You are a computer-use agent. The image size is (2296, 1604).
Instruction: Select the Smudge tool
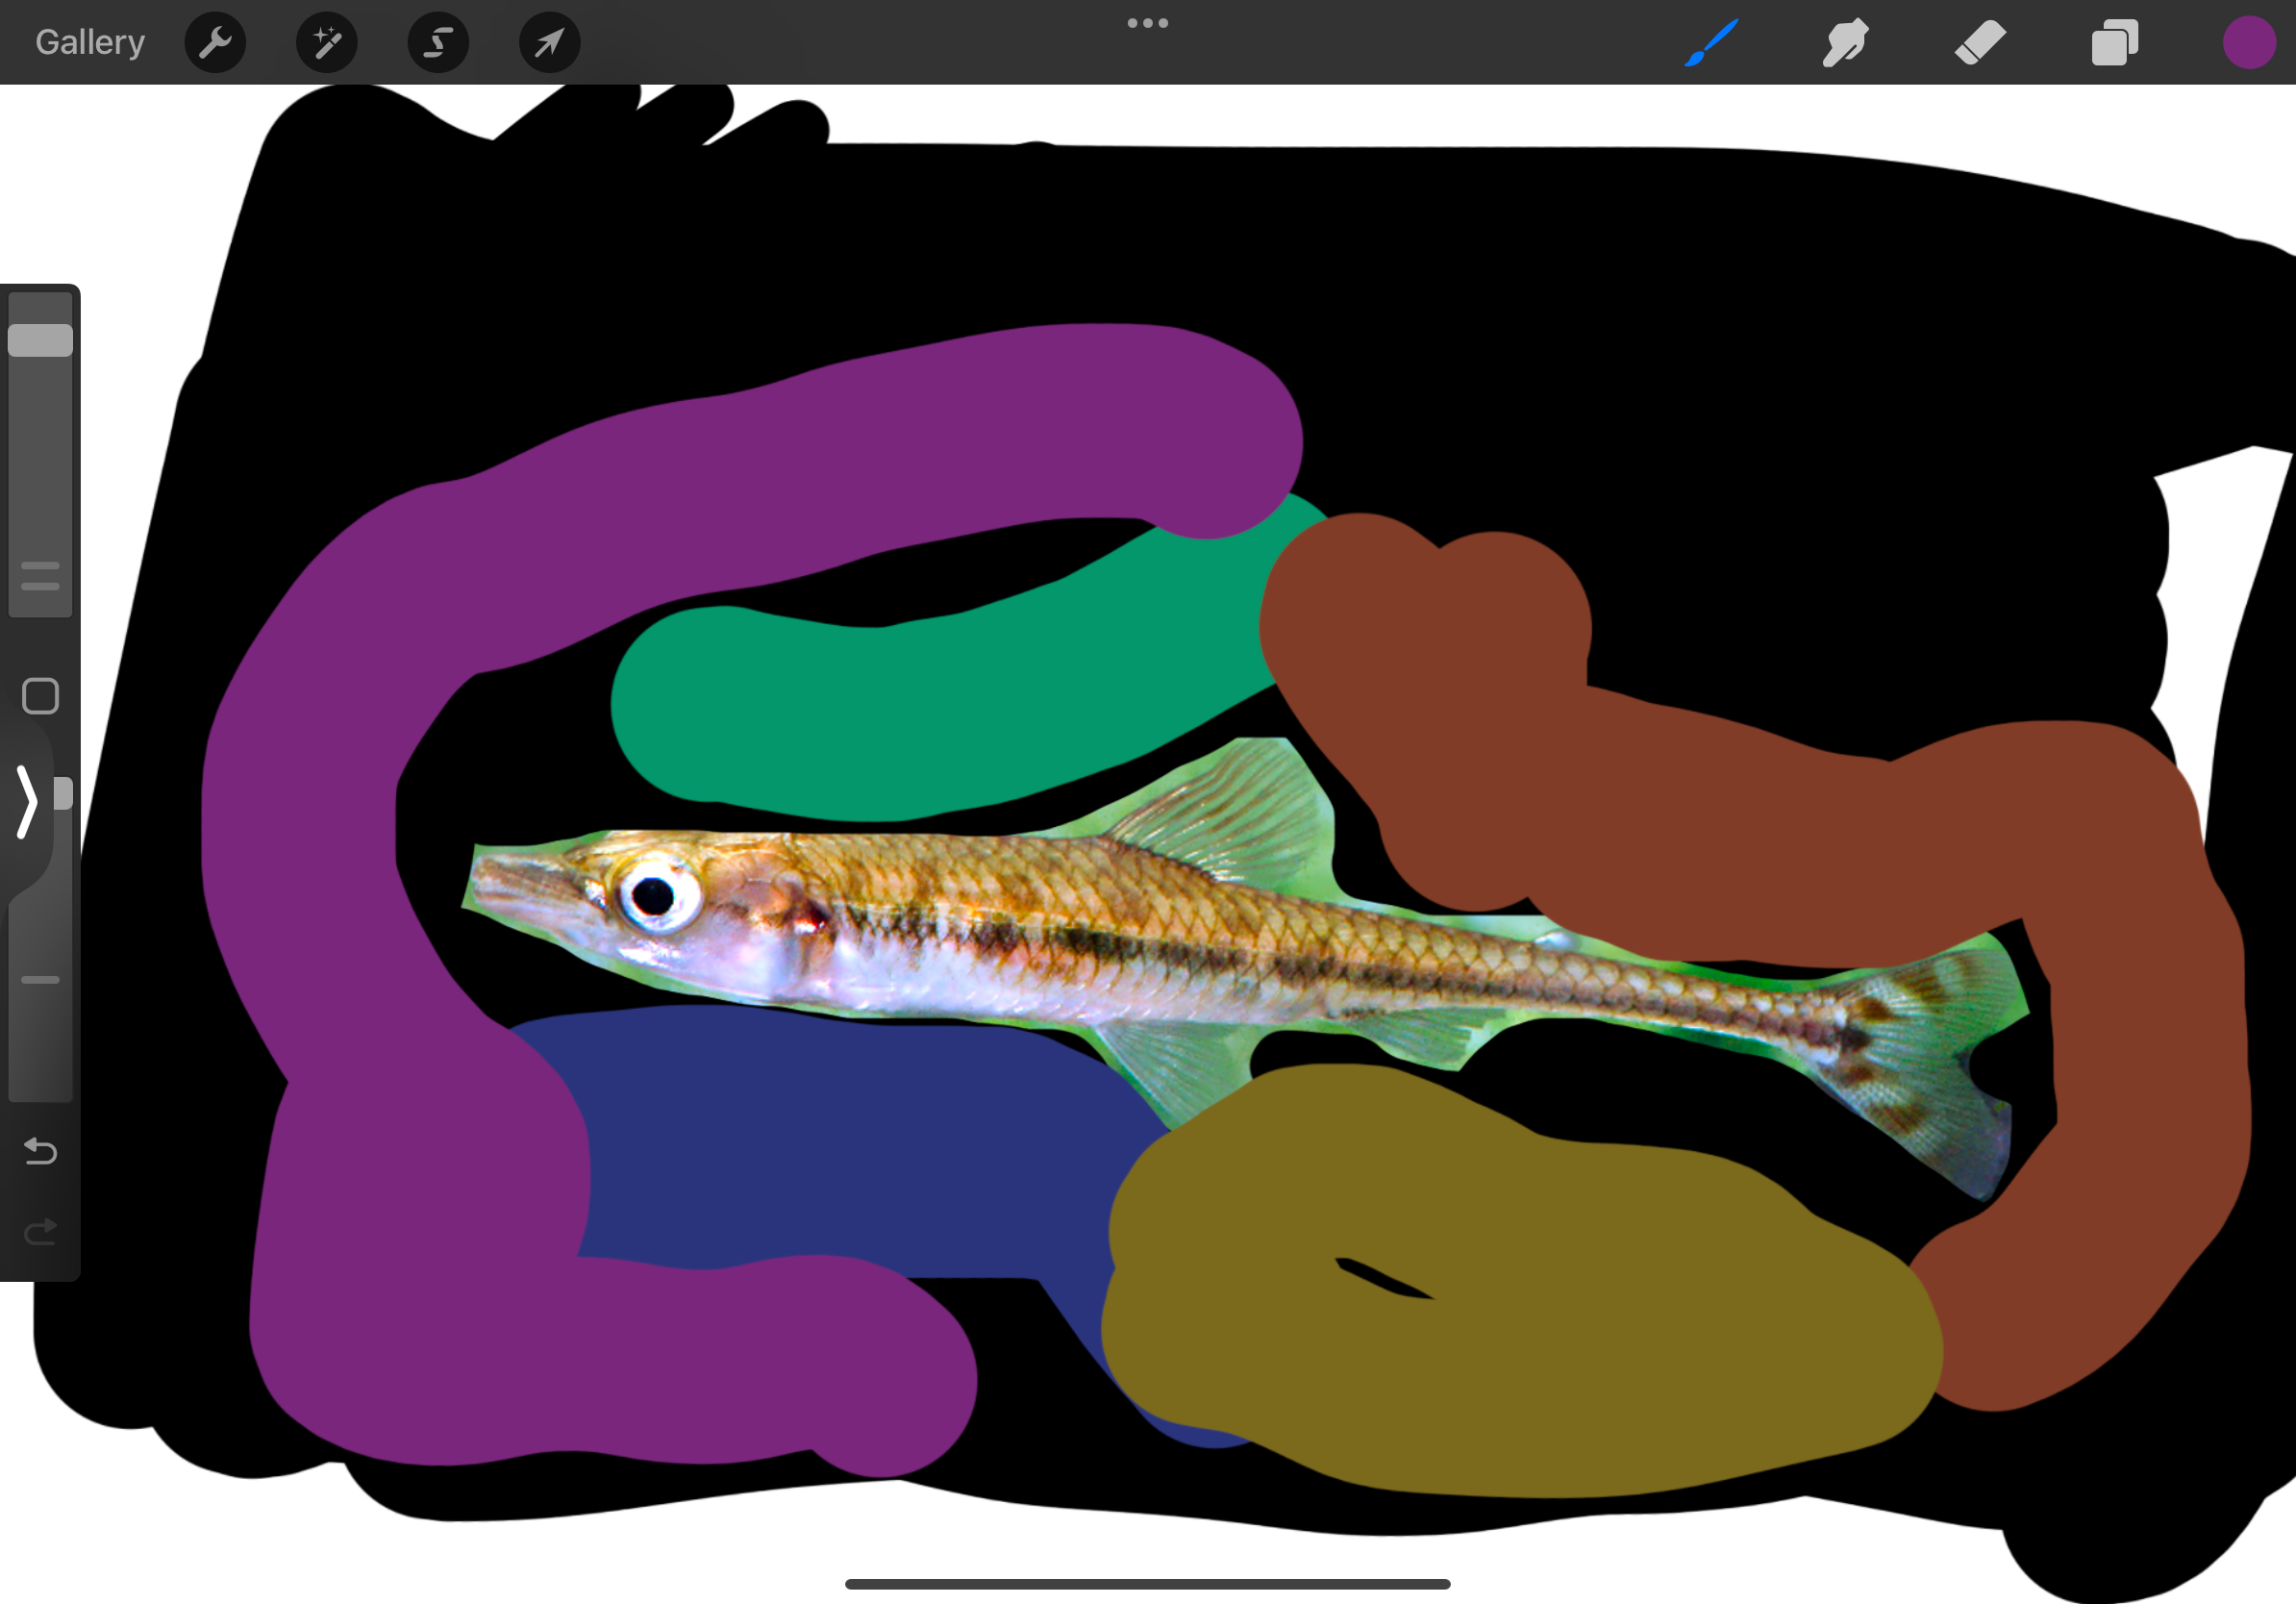1845,43
